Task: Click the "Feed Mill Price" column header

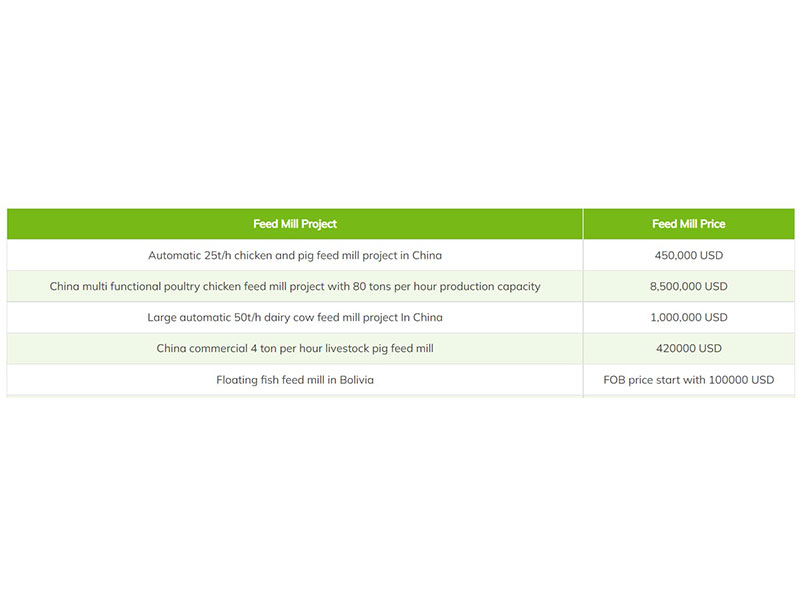Action: [688, 224]
